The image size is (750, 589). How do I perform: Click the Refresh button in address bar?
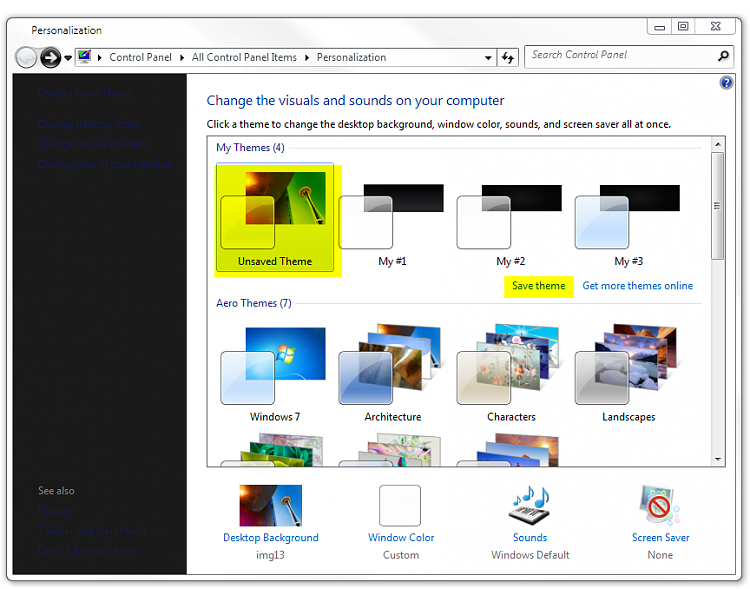[x=508, y=58]
